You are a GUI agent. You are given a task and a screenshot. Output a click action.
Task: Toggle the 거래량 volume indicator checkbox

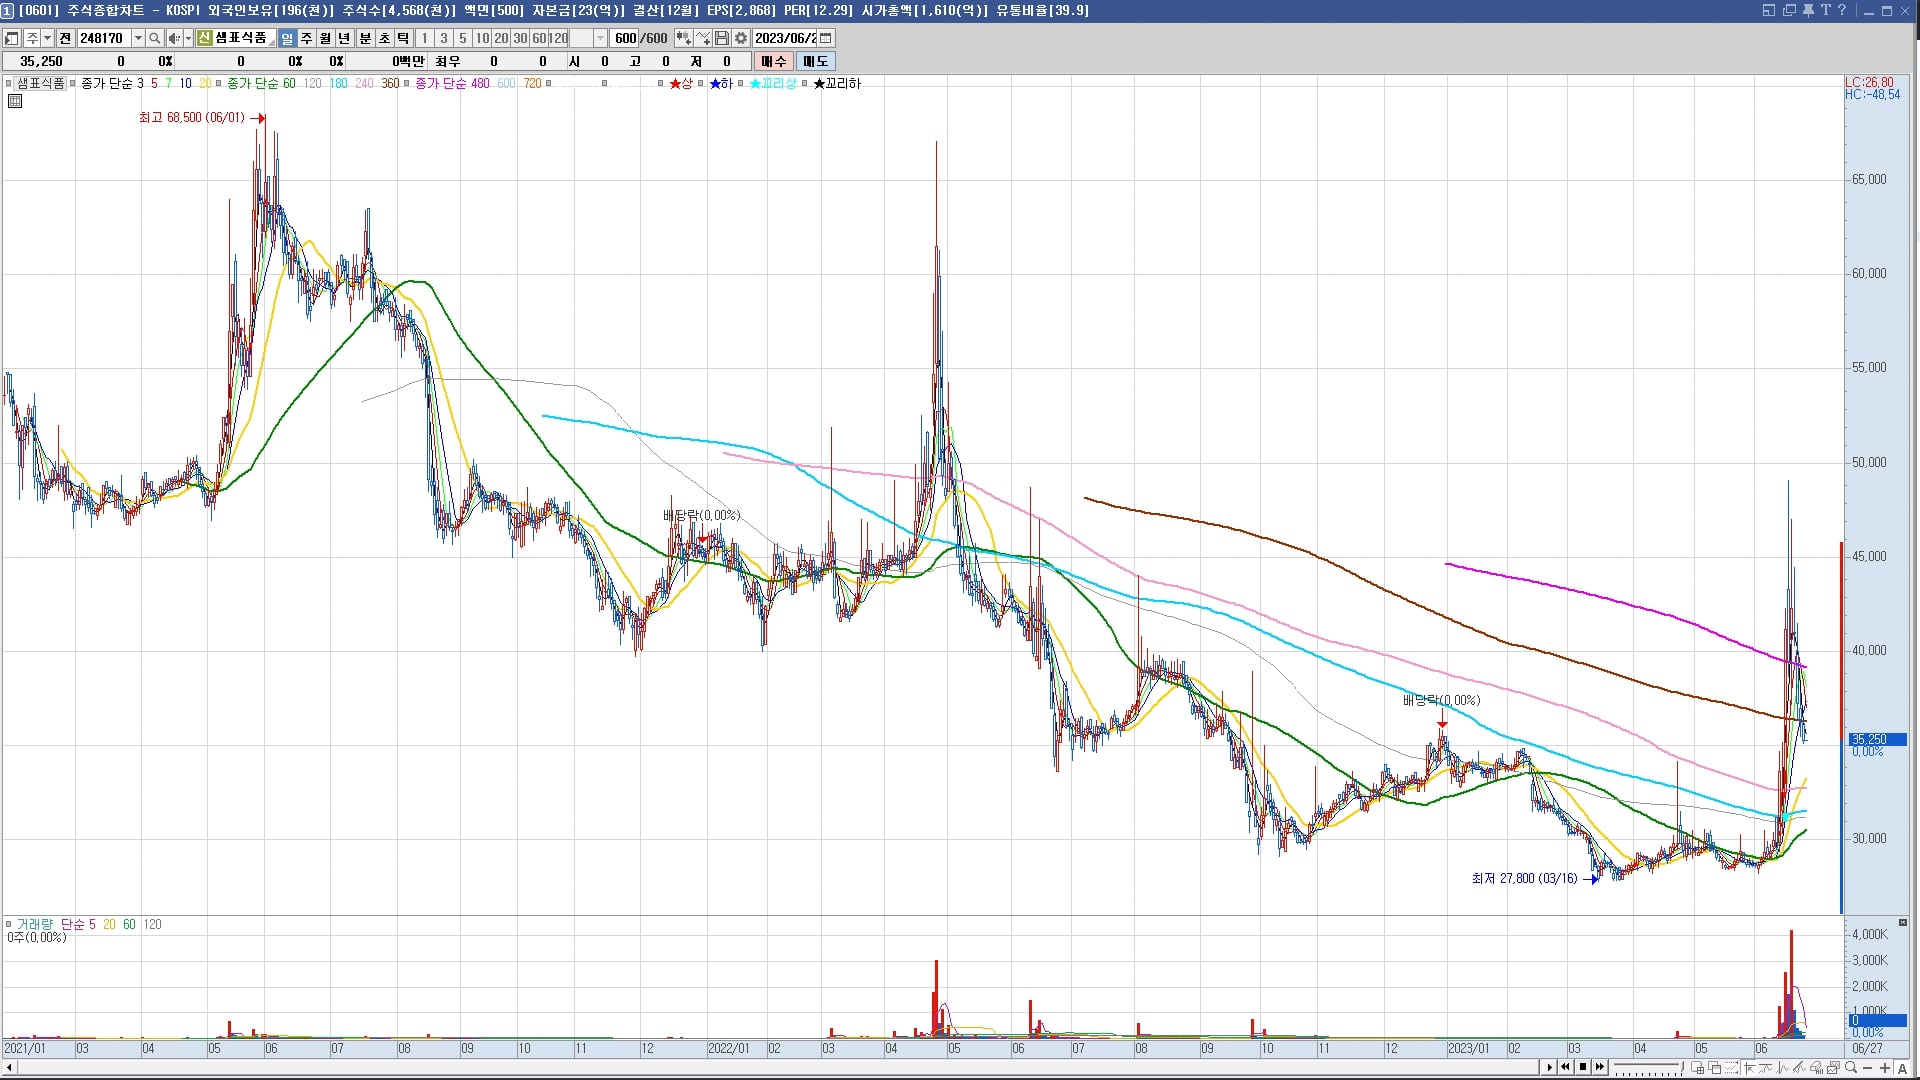coord(9,924)
